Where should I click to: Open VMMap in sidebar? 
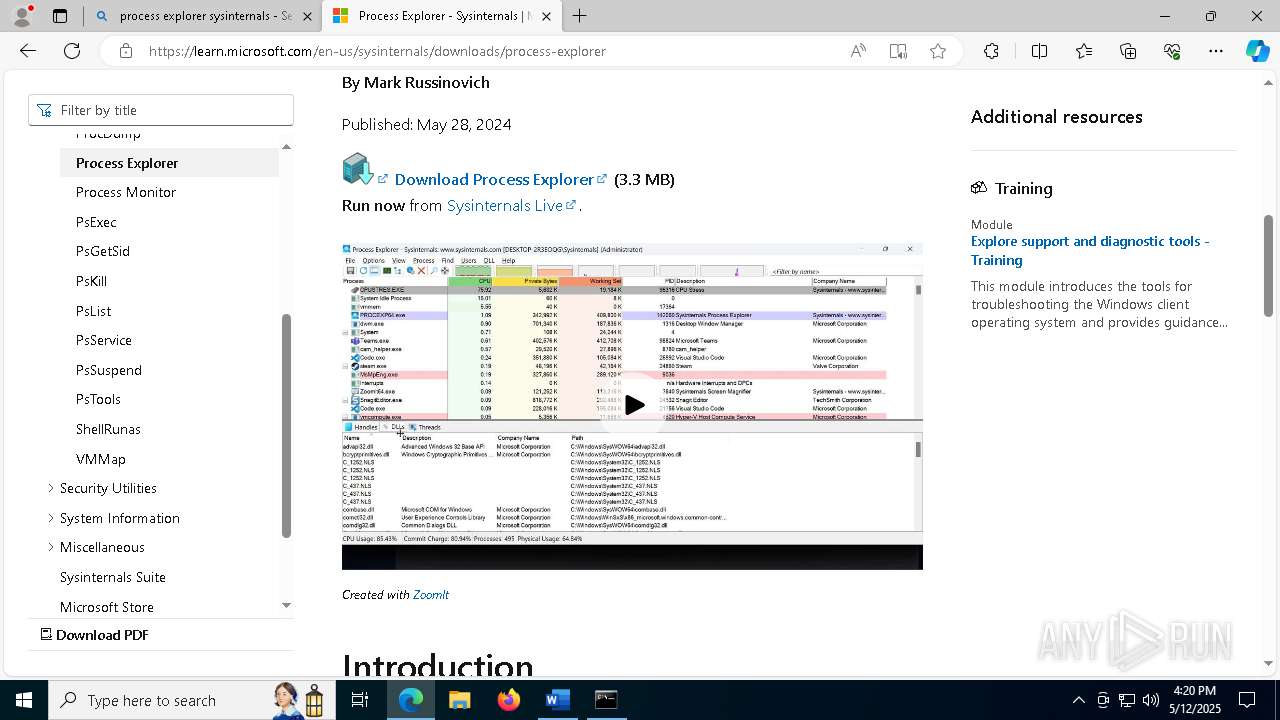coord(101,459)
